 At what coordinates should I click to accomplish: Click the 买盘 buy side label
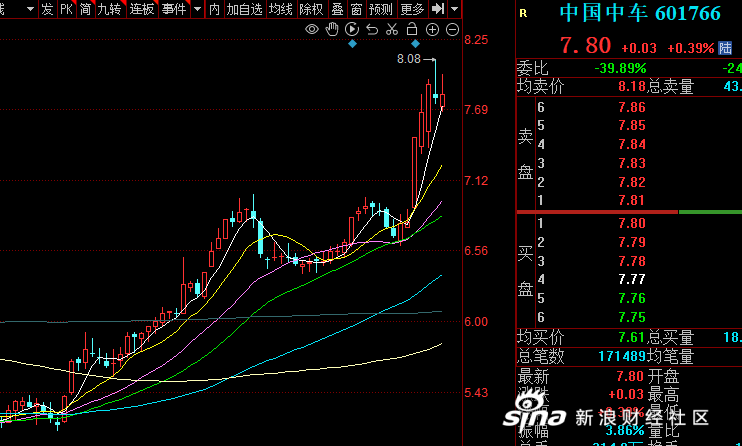click(525, 270)
